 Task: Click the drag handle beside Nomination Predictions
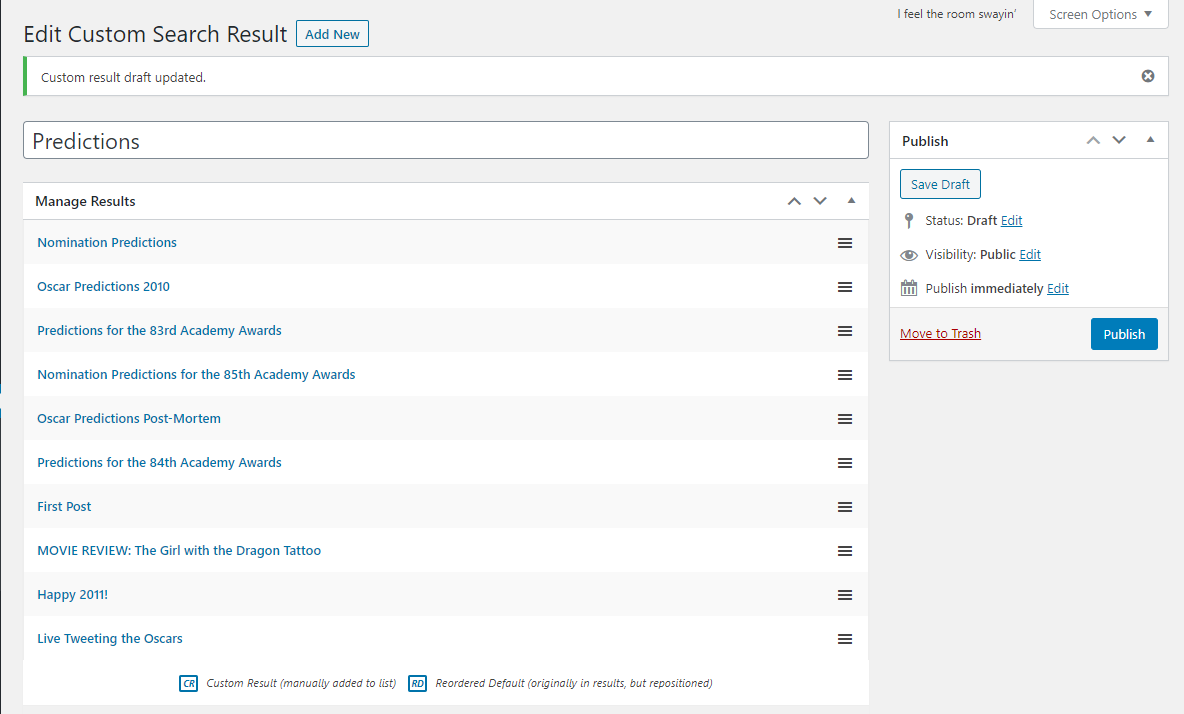coord(845,242)
